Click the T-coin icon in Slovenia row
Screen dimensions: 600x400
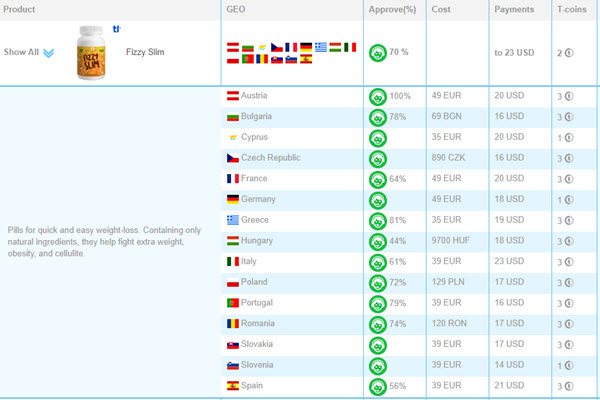(569, 366)
